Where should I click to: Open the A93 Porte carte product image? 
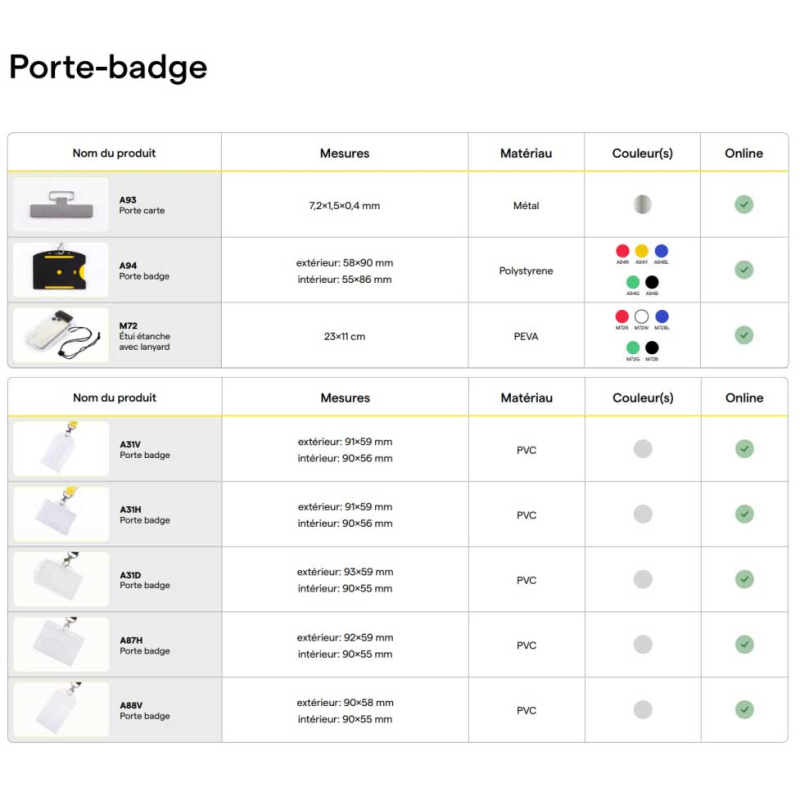point(60,204)
